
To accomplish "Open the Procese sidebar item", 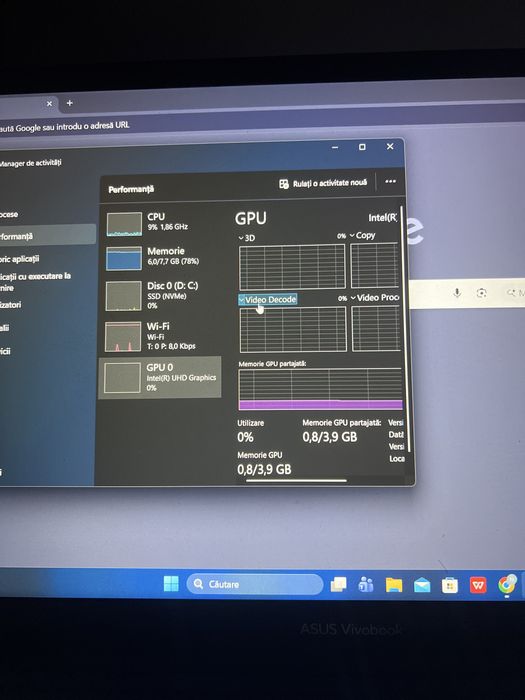I will coord(9,214).
